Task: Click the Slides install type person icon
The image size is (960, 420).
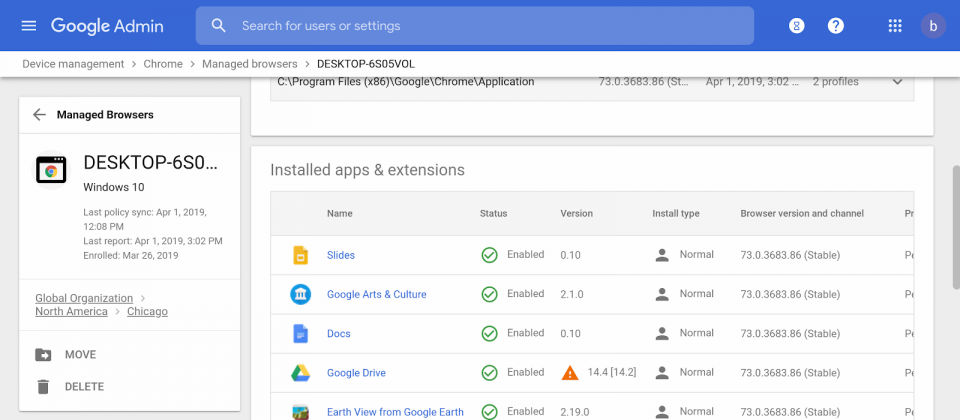Action: click(662, 255)
